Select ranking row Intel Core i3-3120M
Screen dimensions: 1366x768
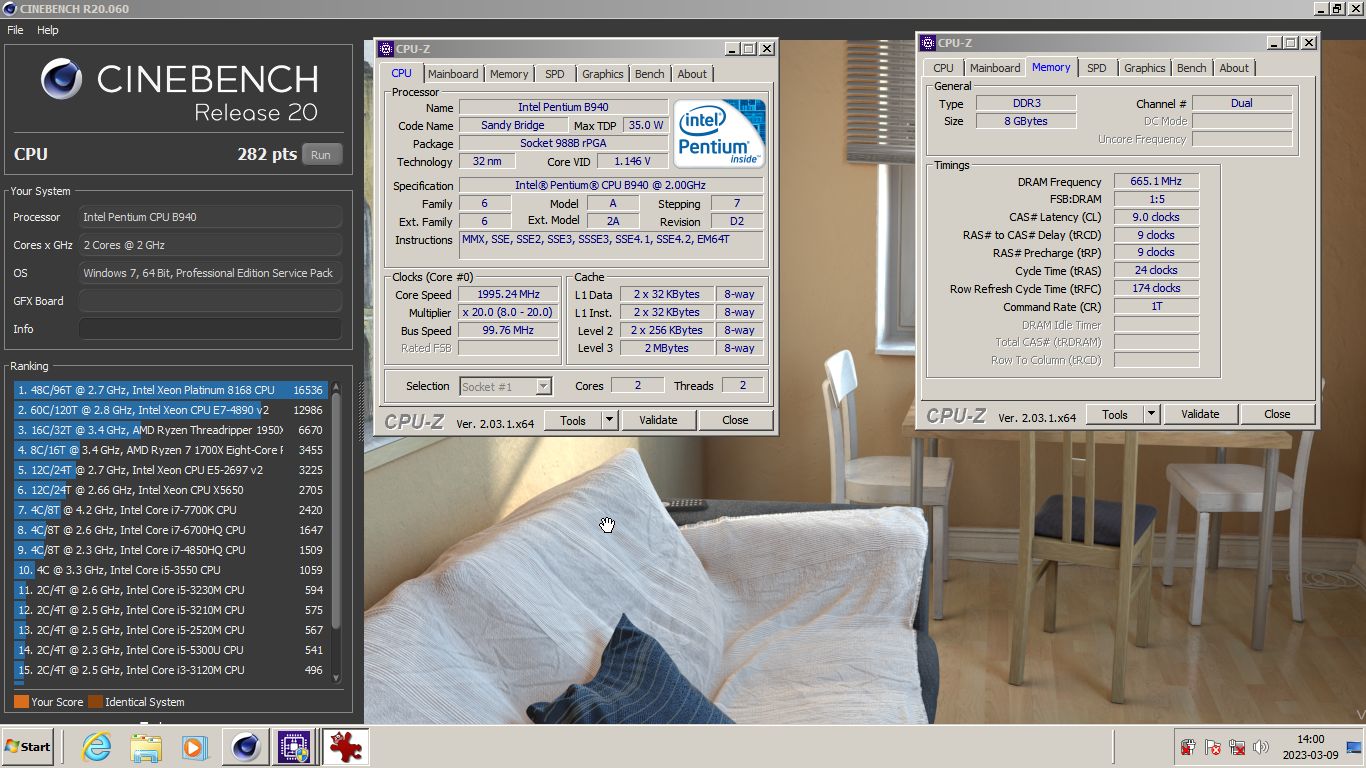pyautogui.click(x=170, y=670)
